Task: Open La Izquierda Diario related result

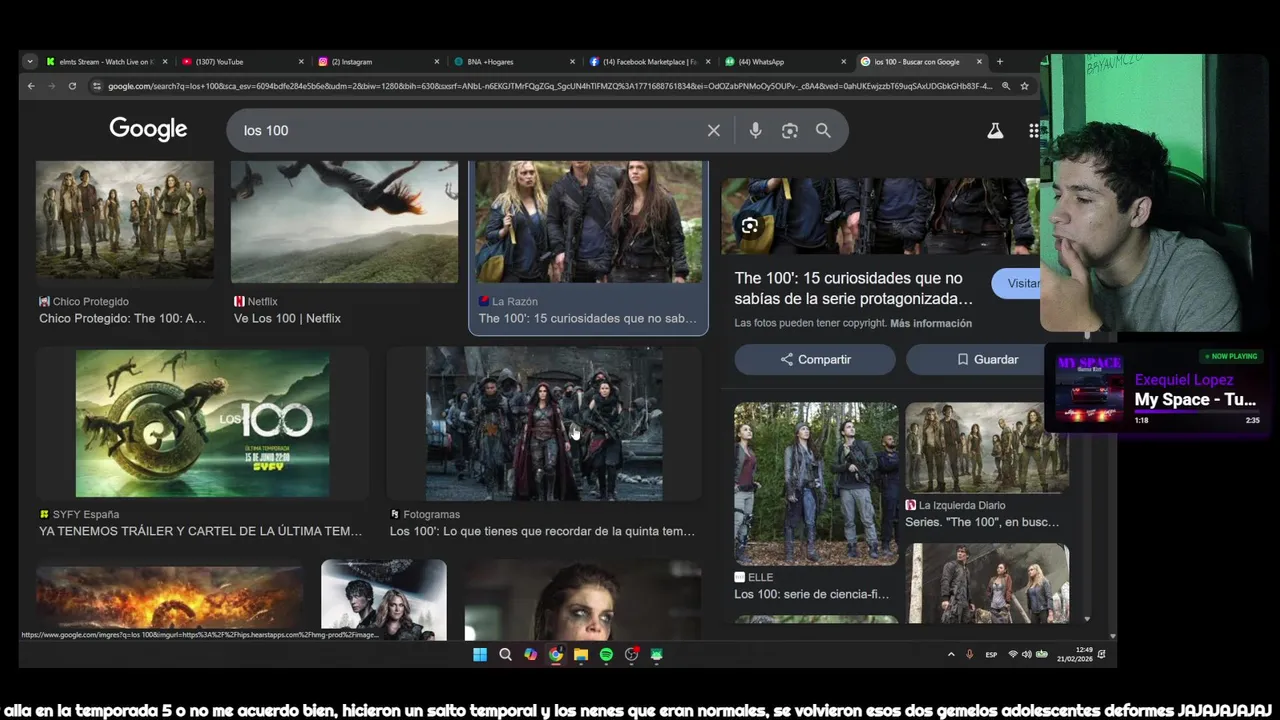Action: tap(982, 521)
